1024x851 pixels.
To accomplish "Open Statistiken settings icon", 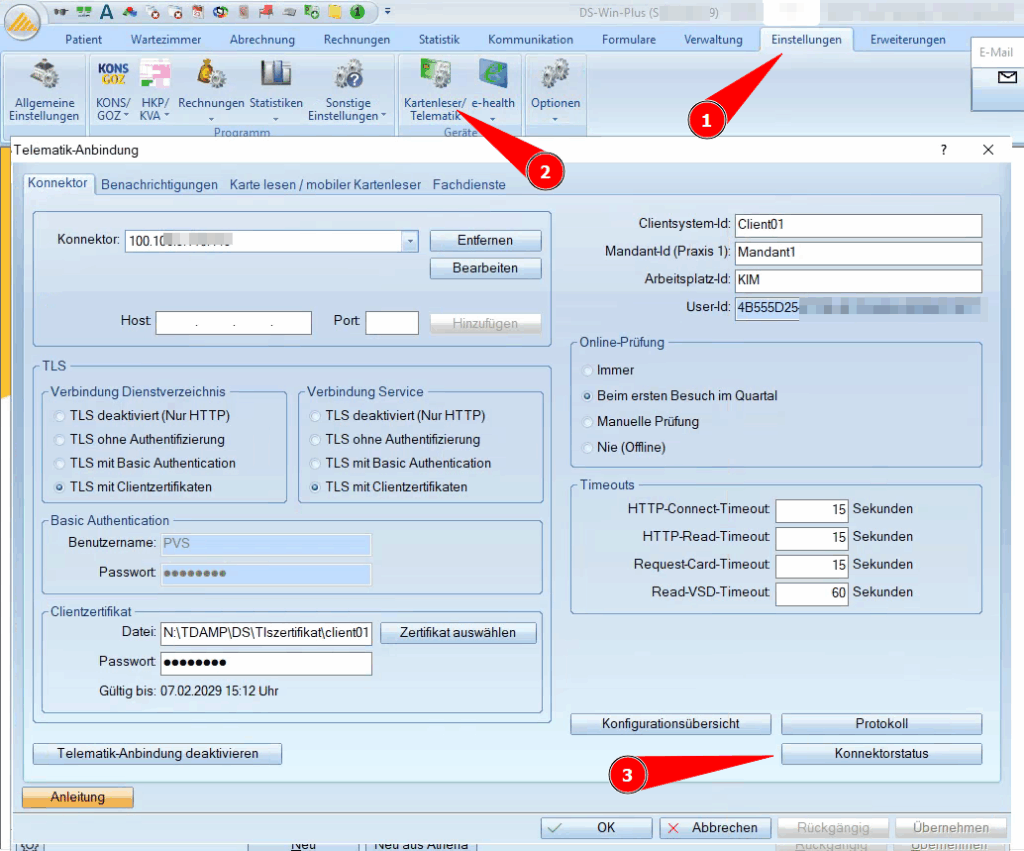I will click(275, 76).
